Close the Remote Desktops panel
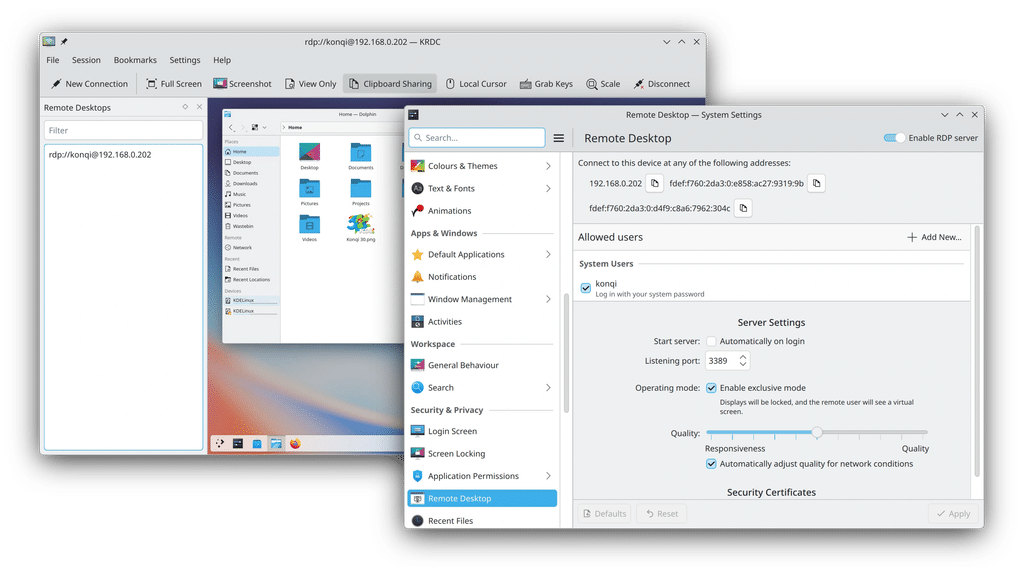Viewport: 1024px width, 576px height. click(199, 106)
